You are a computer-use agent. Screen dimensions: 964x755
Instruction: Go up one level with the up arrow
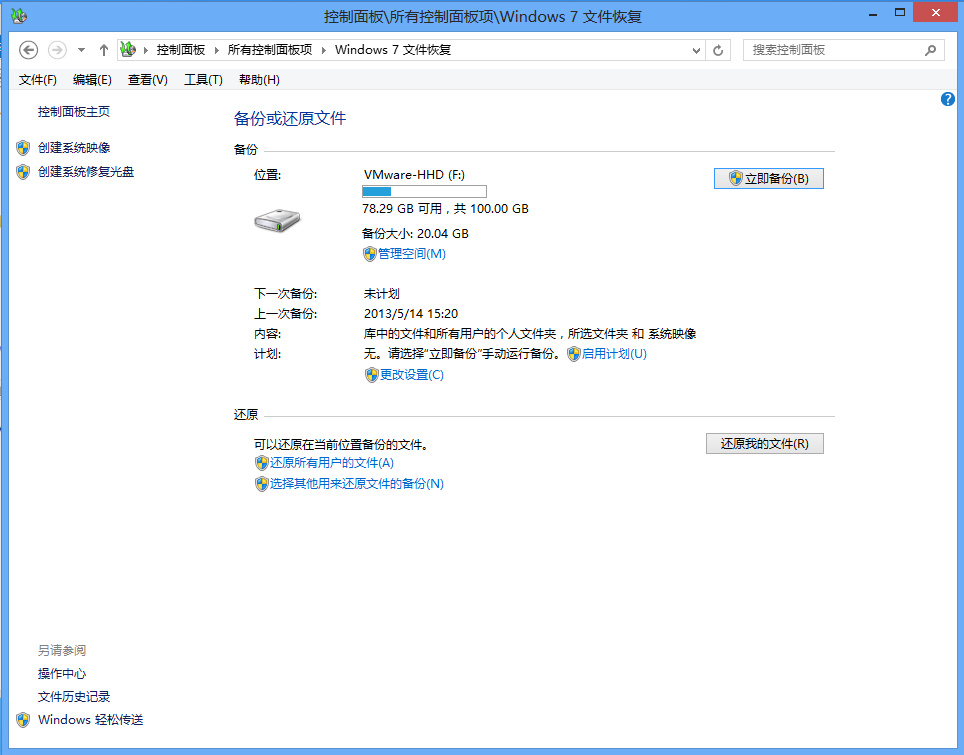(104, 50)
